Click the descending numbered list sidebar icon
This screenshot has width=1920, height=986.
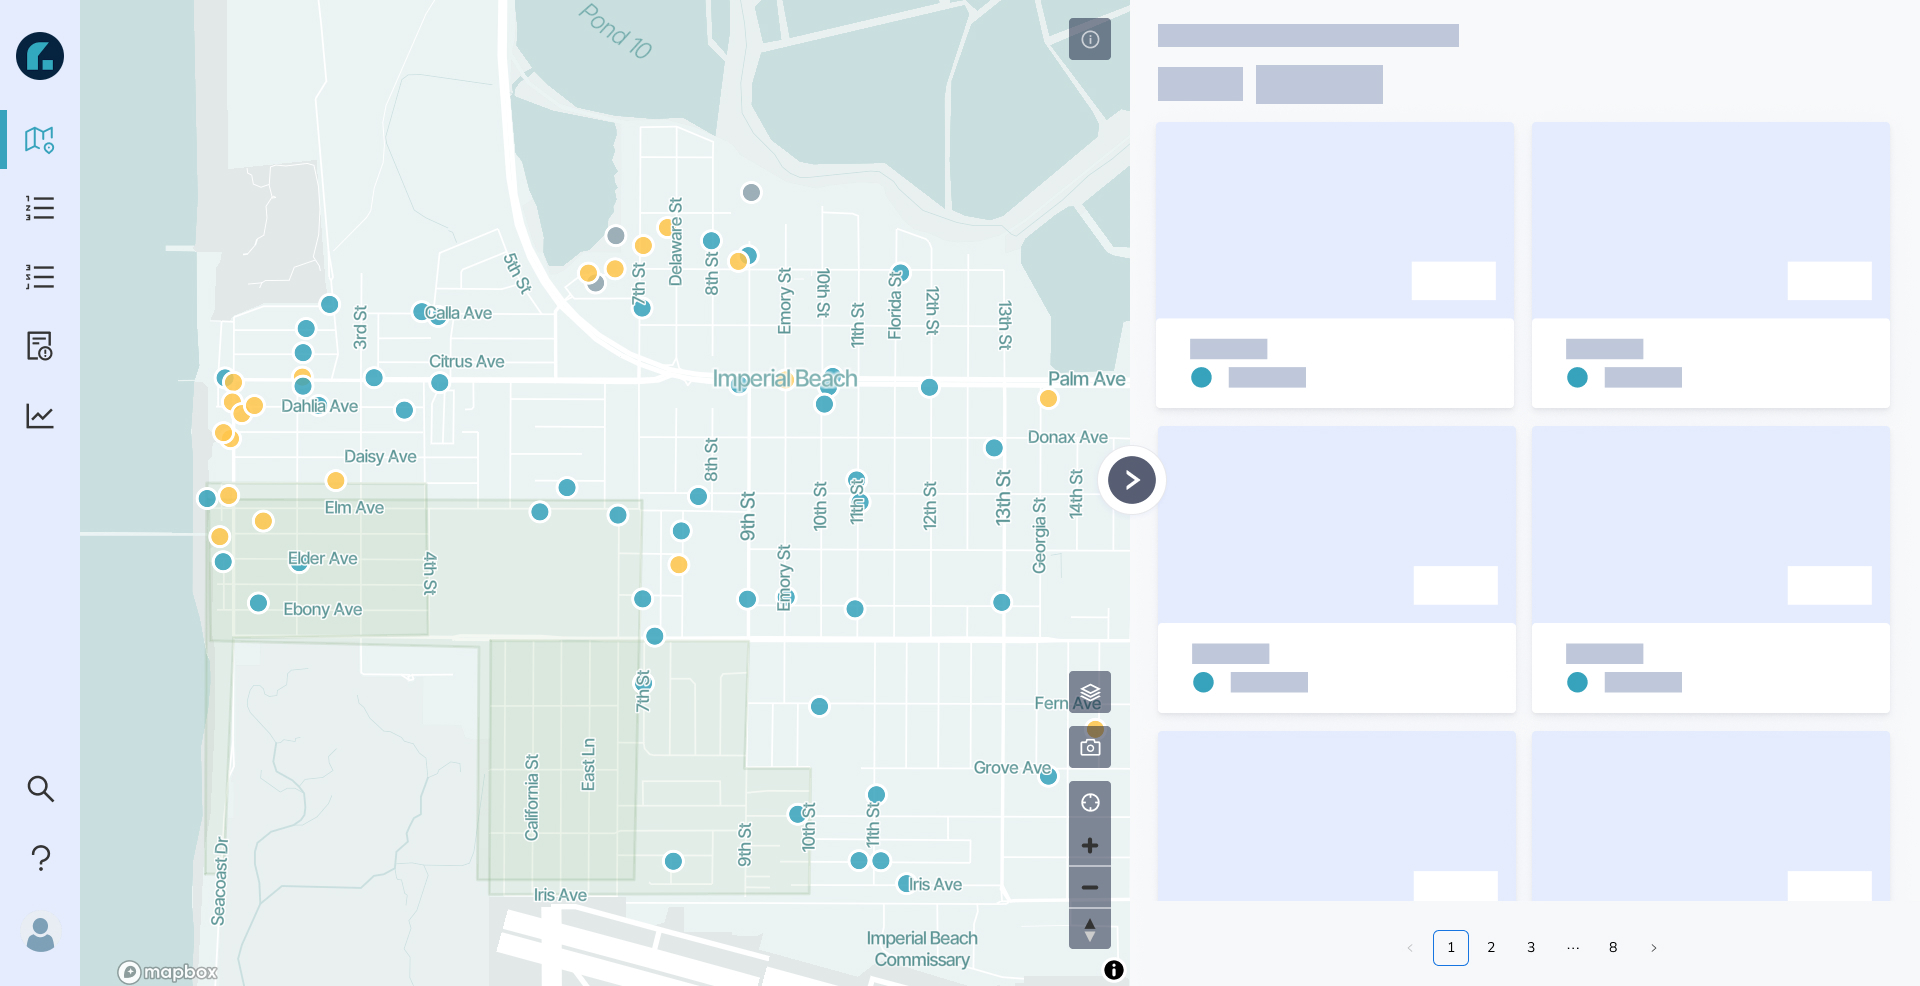[40, 277]
